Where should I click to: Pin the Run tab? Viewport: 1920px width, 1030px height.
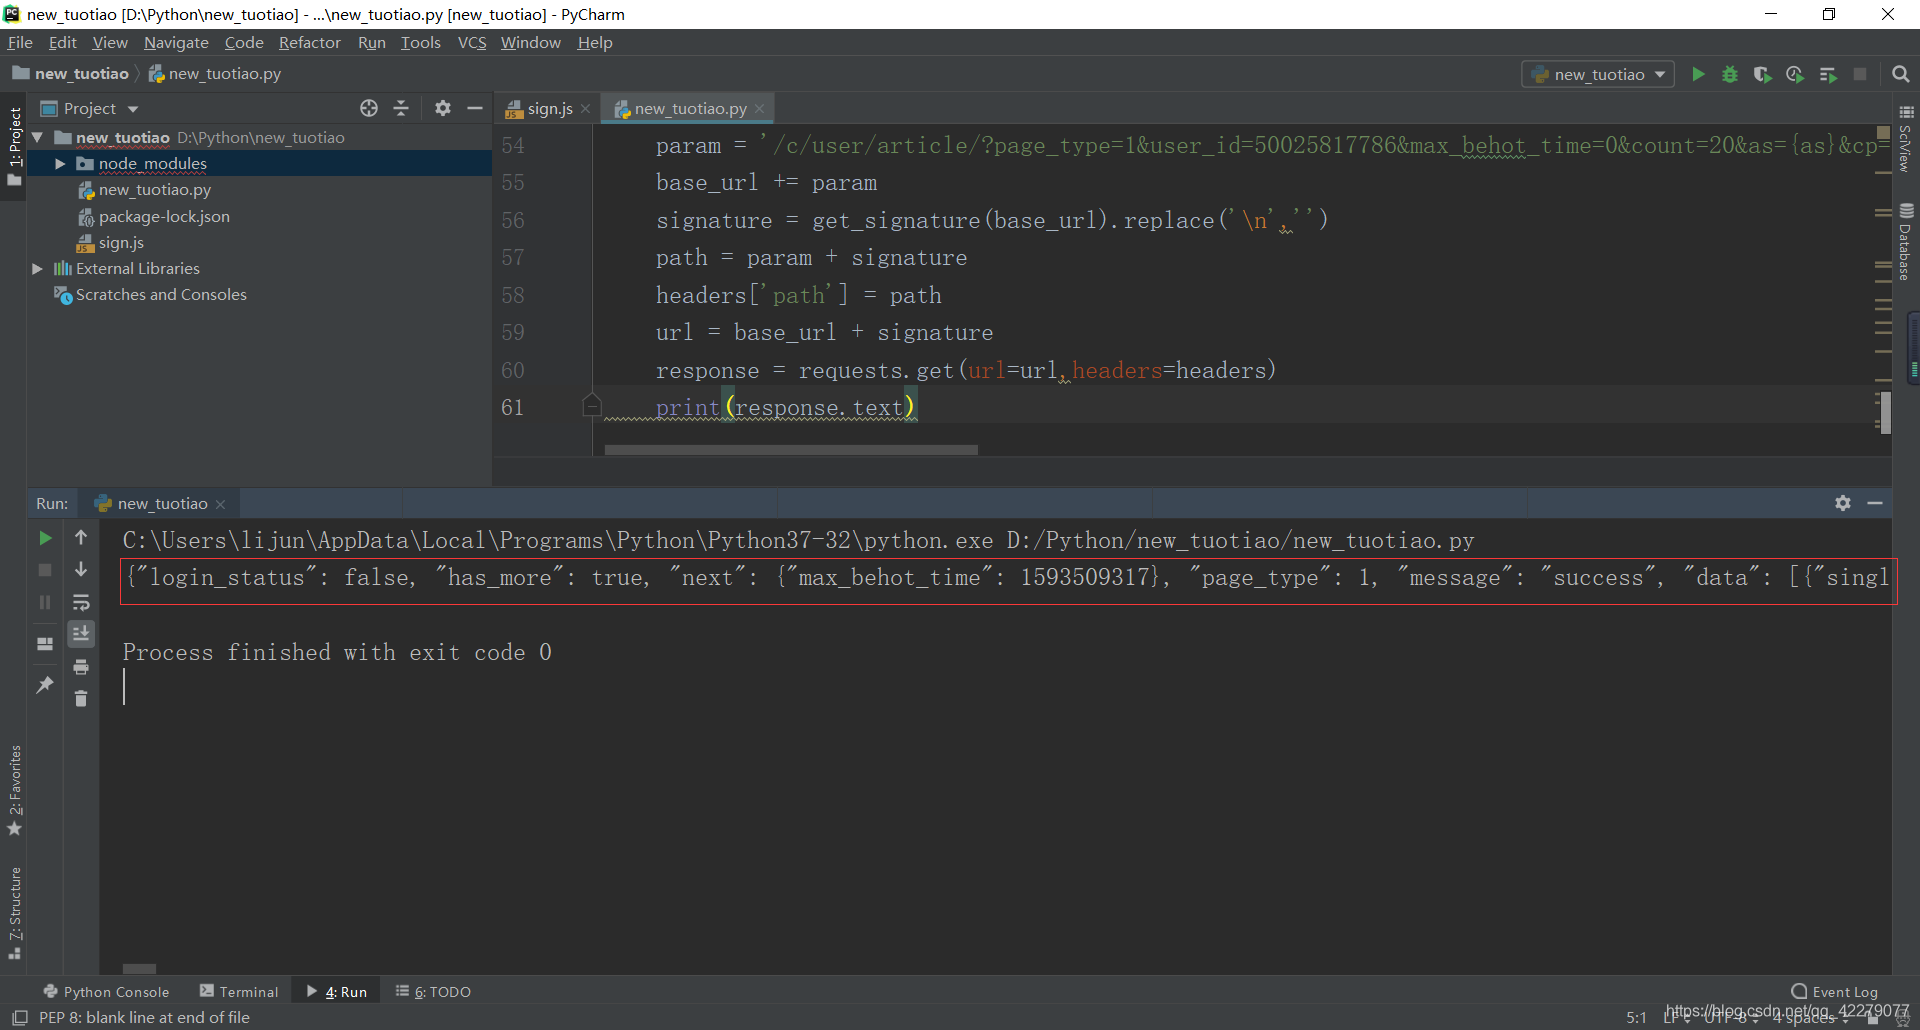coord(45,685)
